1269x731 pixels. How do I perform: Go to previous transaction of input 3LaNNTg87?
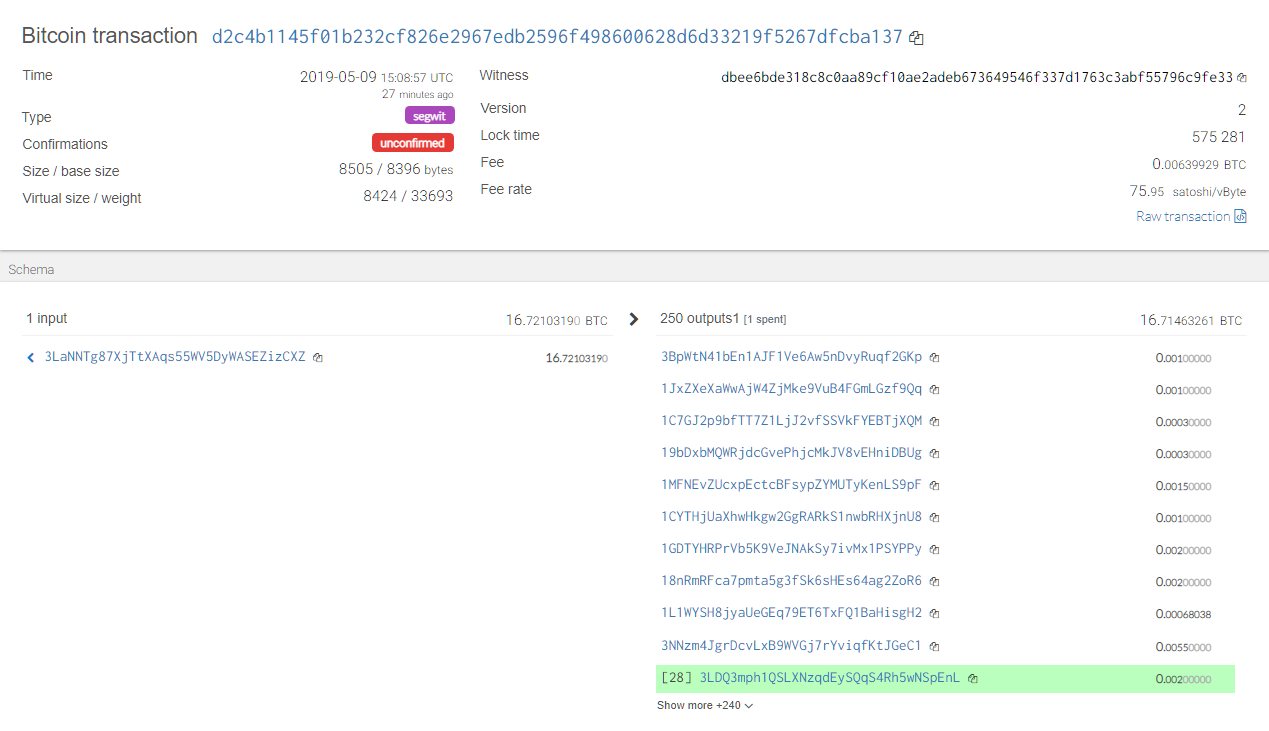point(31,357)
